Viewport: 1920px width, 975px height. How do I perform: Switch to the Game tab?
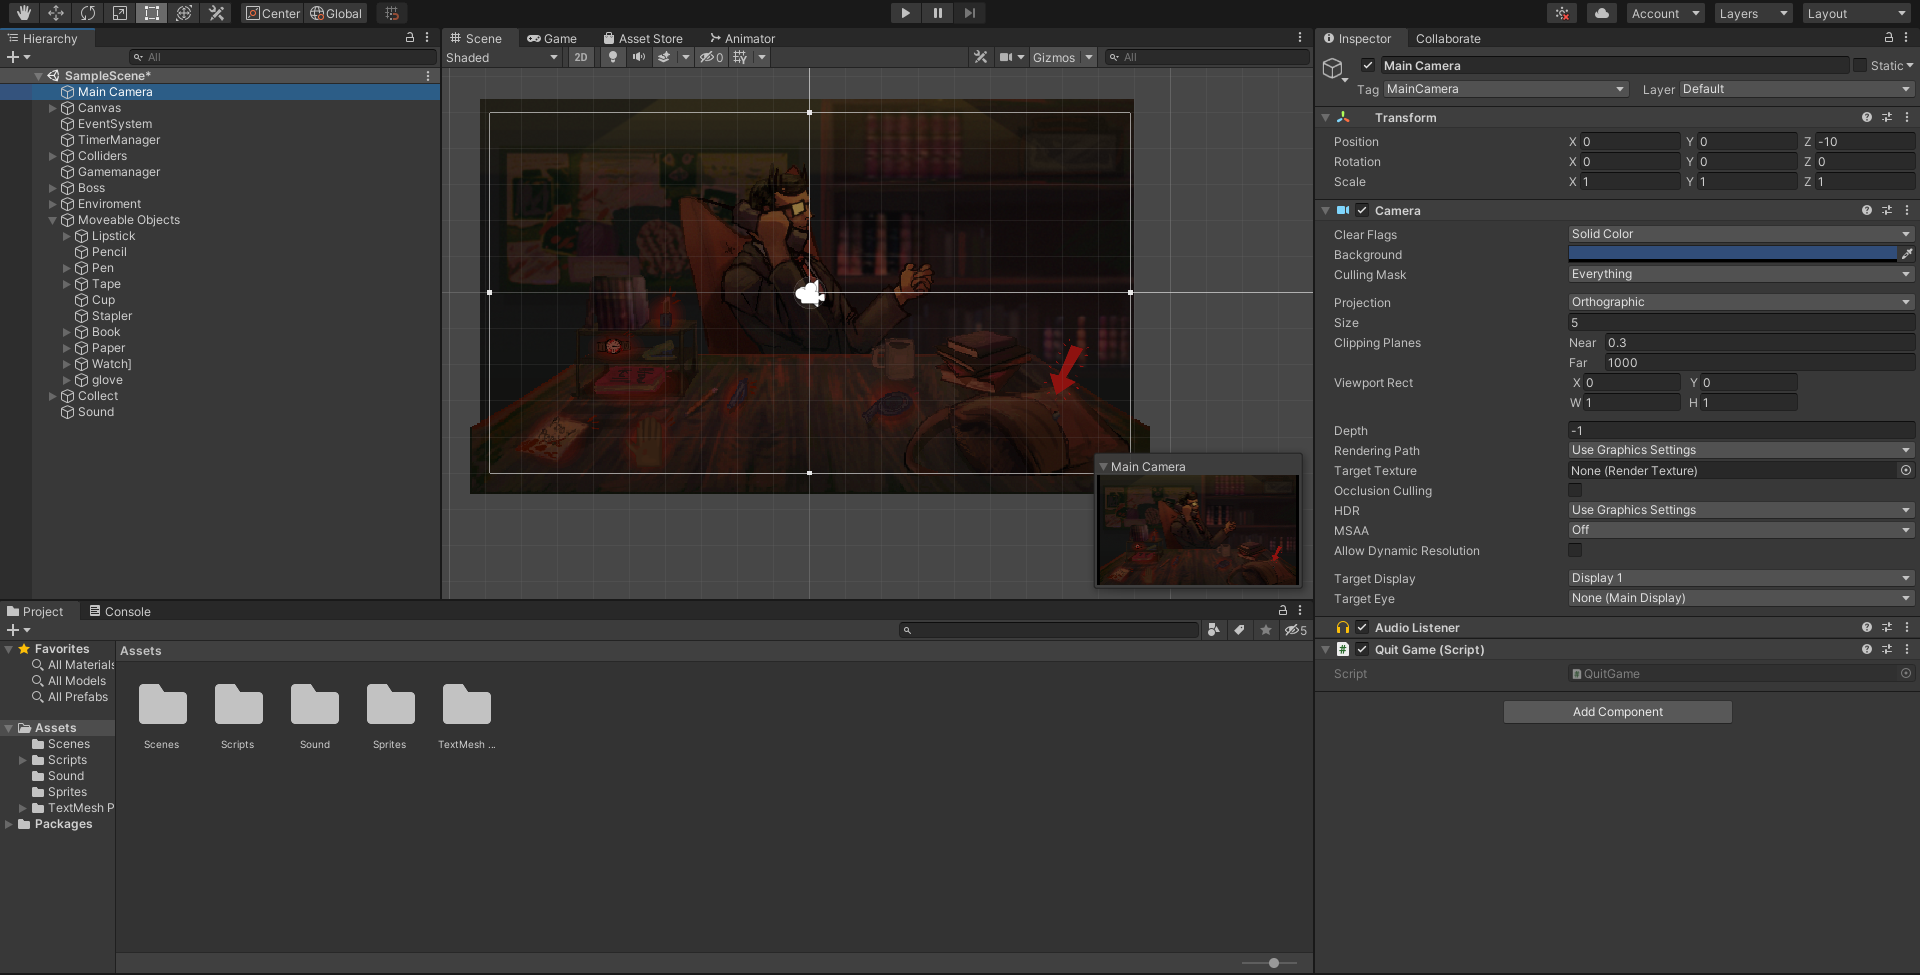tap(552, 38)
